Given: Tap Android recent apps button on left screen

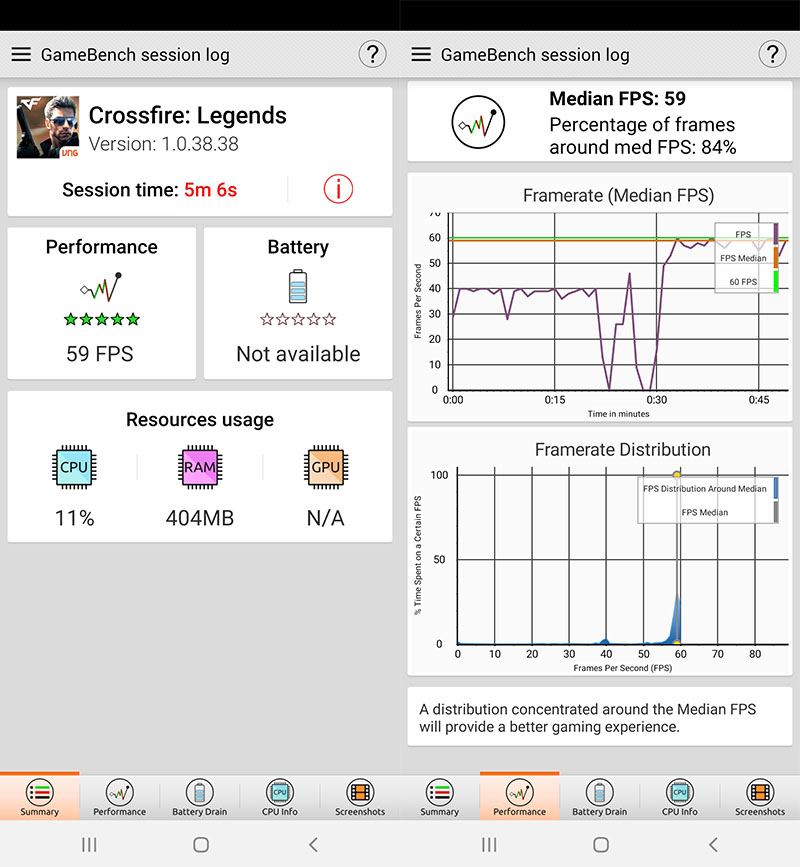Looking at the screenshot, I should pos(89,844).
